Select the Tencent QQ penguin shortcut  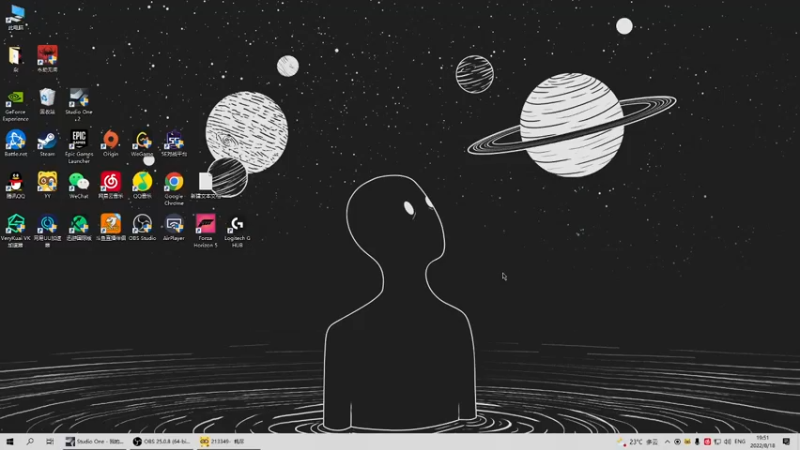pyautogui.click(x=15, y=186)
